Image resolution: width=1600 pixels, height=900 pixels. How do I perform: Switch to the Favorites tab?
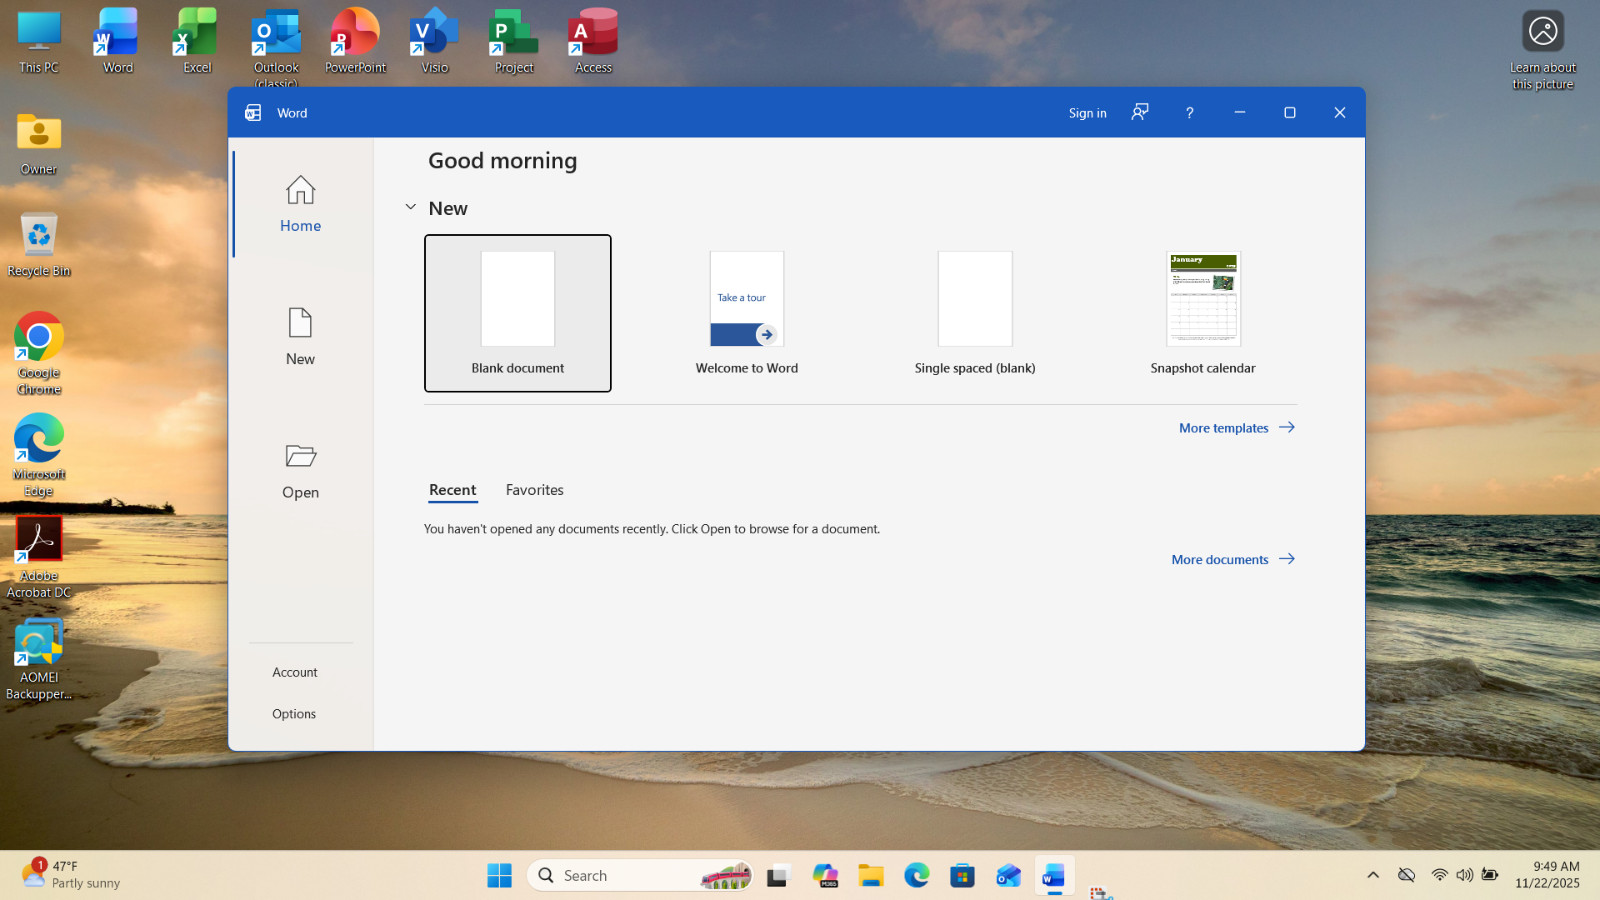pyautogui.click(x=534, y=490)
